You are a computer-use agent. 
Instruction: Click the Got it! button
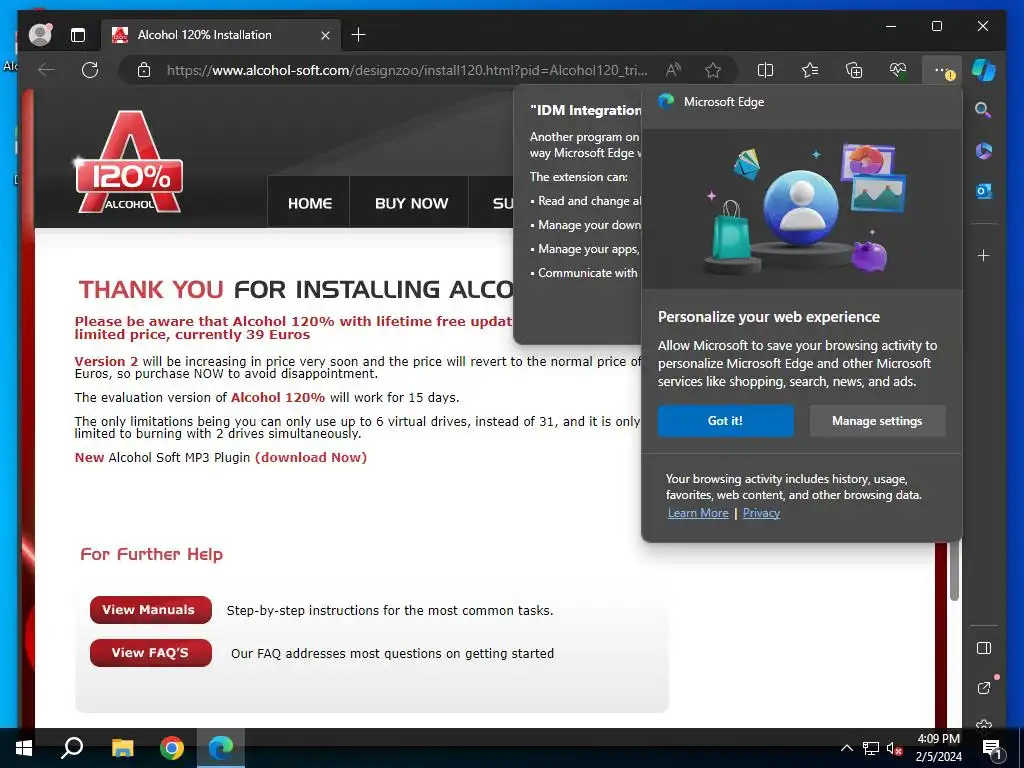click(726, 421)
